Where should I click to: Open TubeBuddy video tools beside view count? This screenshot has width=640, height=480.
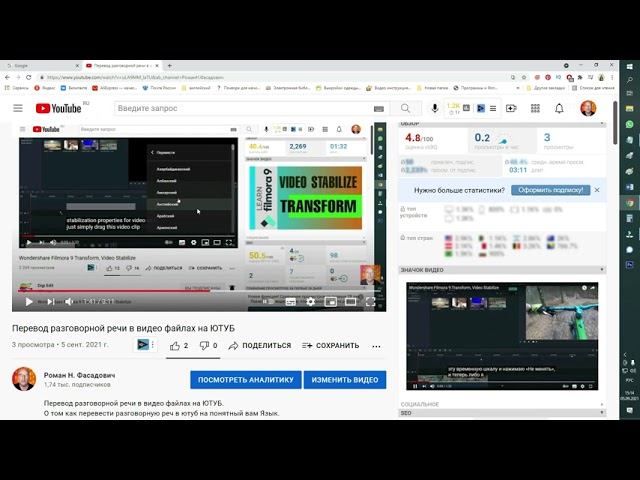pos(145,345)
